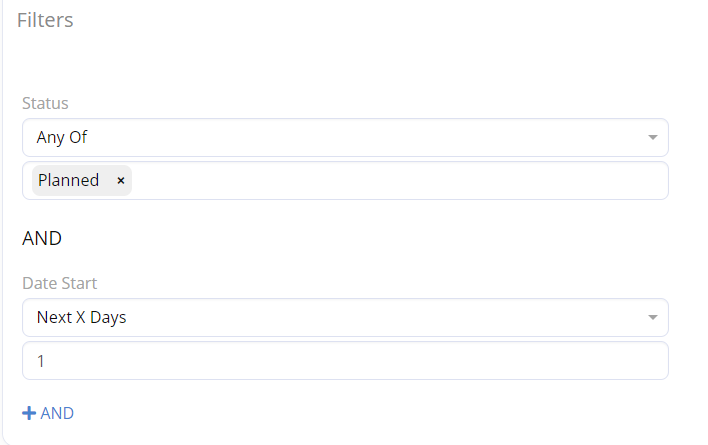Click the Status field label
The width and height of the screenshot is (708, 445).
[x=45, y=103]
